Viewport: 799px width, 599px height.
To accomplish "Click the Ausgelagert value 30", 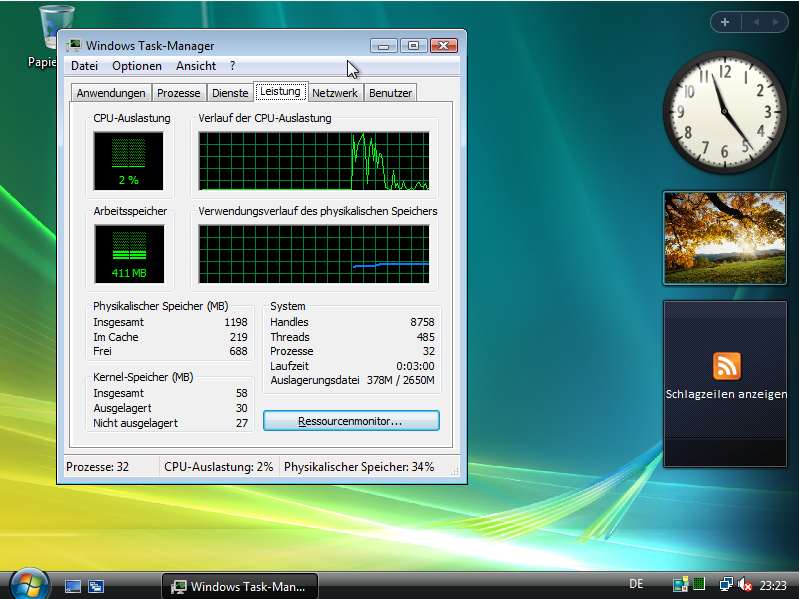I will coord(242,408).
